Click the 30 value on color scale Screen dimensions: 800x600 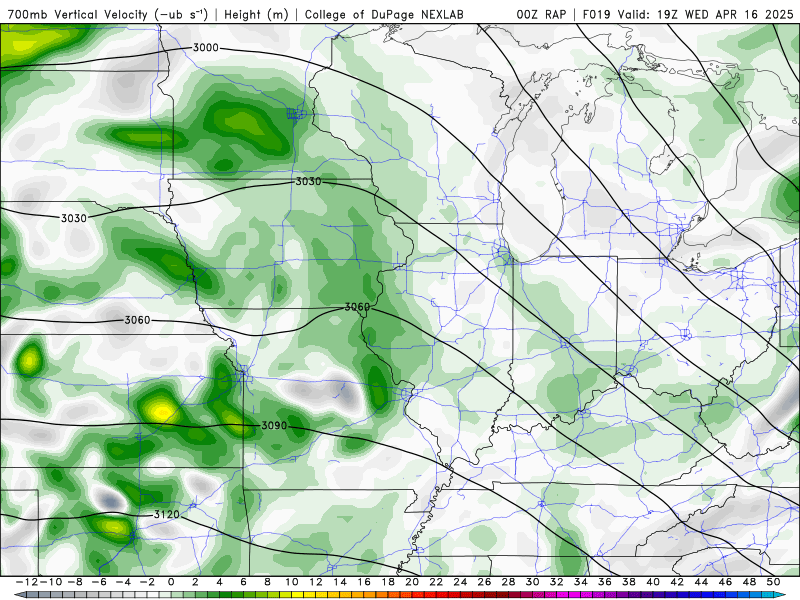tap(533, 582)
